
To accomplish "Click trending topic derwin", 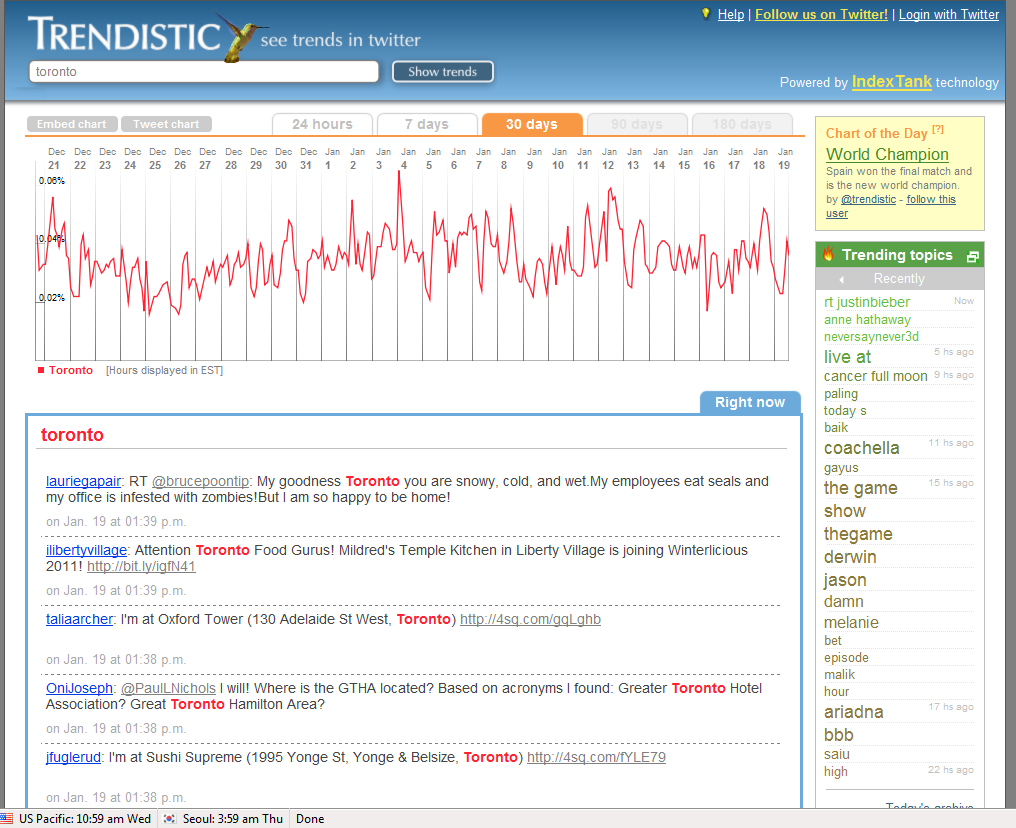I will pos(849,557).
